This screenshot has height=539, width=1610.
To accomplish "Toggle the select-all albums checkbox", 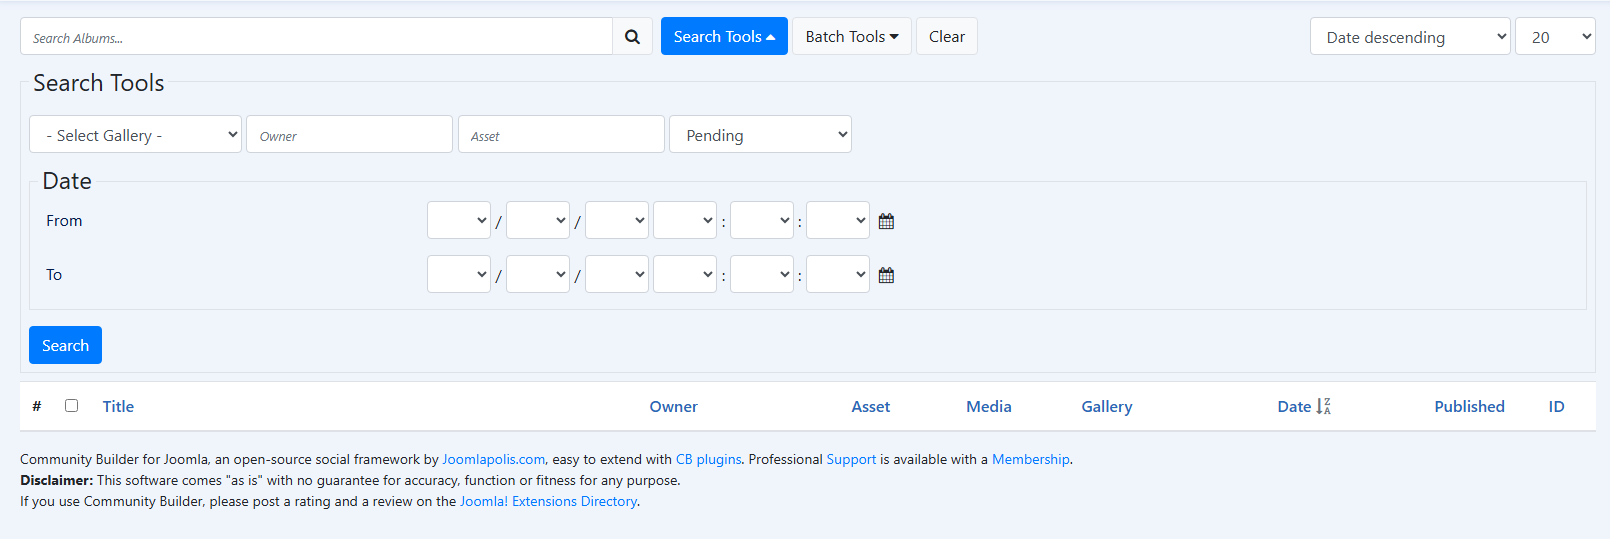I will 71,406.
